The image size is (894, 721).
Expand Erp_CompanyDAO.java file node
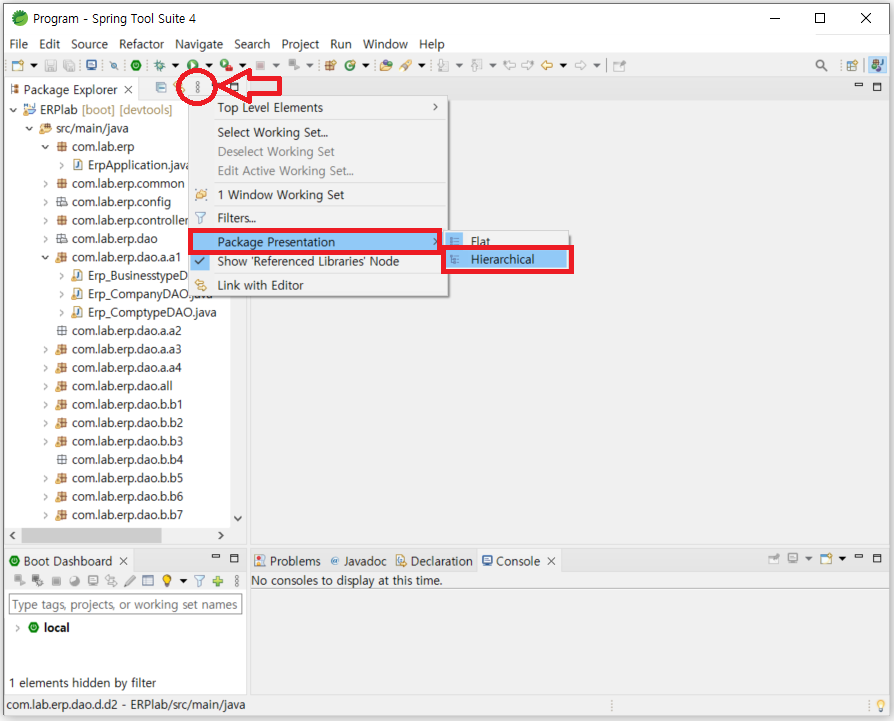pos(61,295)
